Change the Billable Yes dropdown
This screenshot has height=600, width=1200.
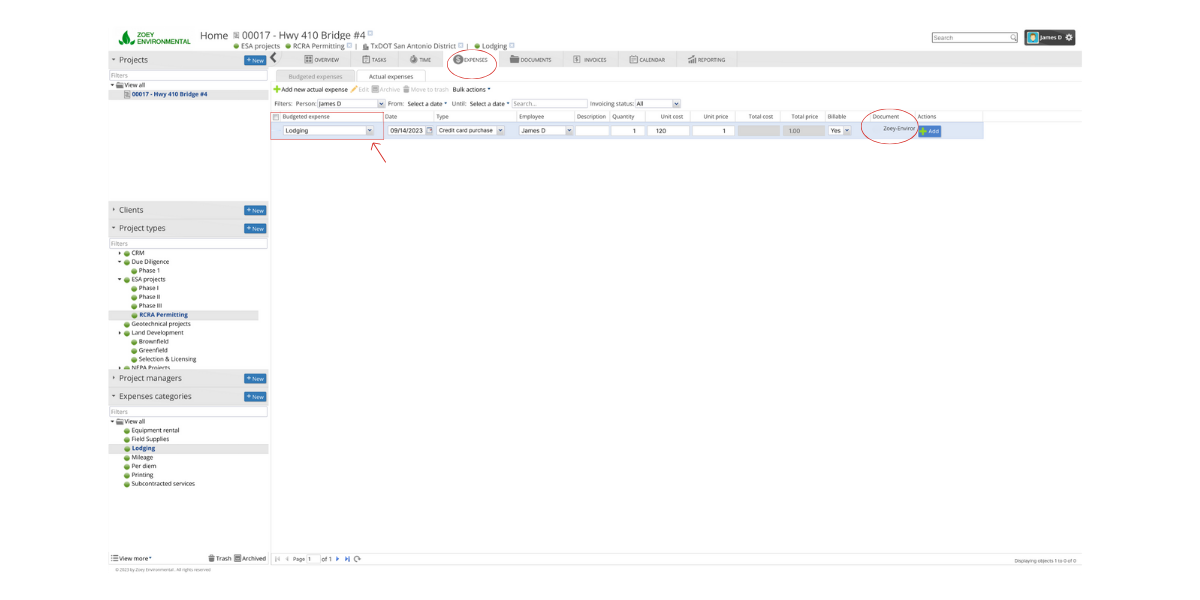point(847,131)
